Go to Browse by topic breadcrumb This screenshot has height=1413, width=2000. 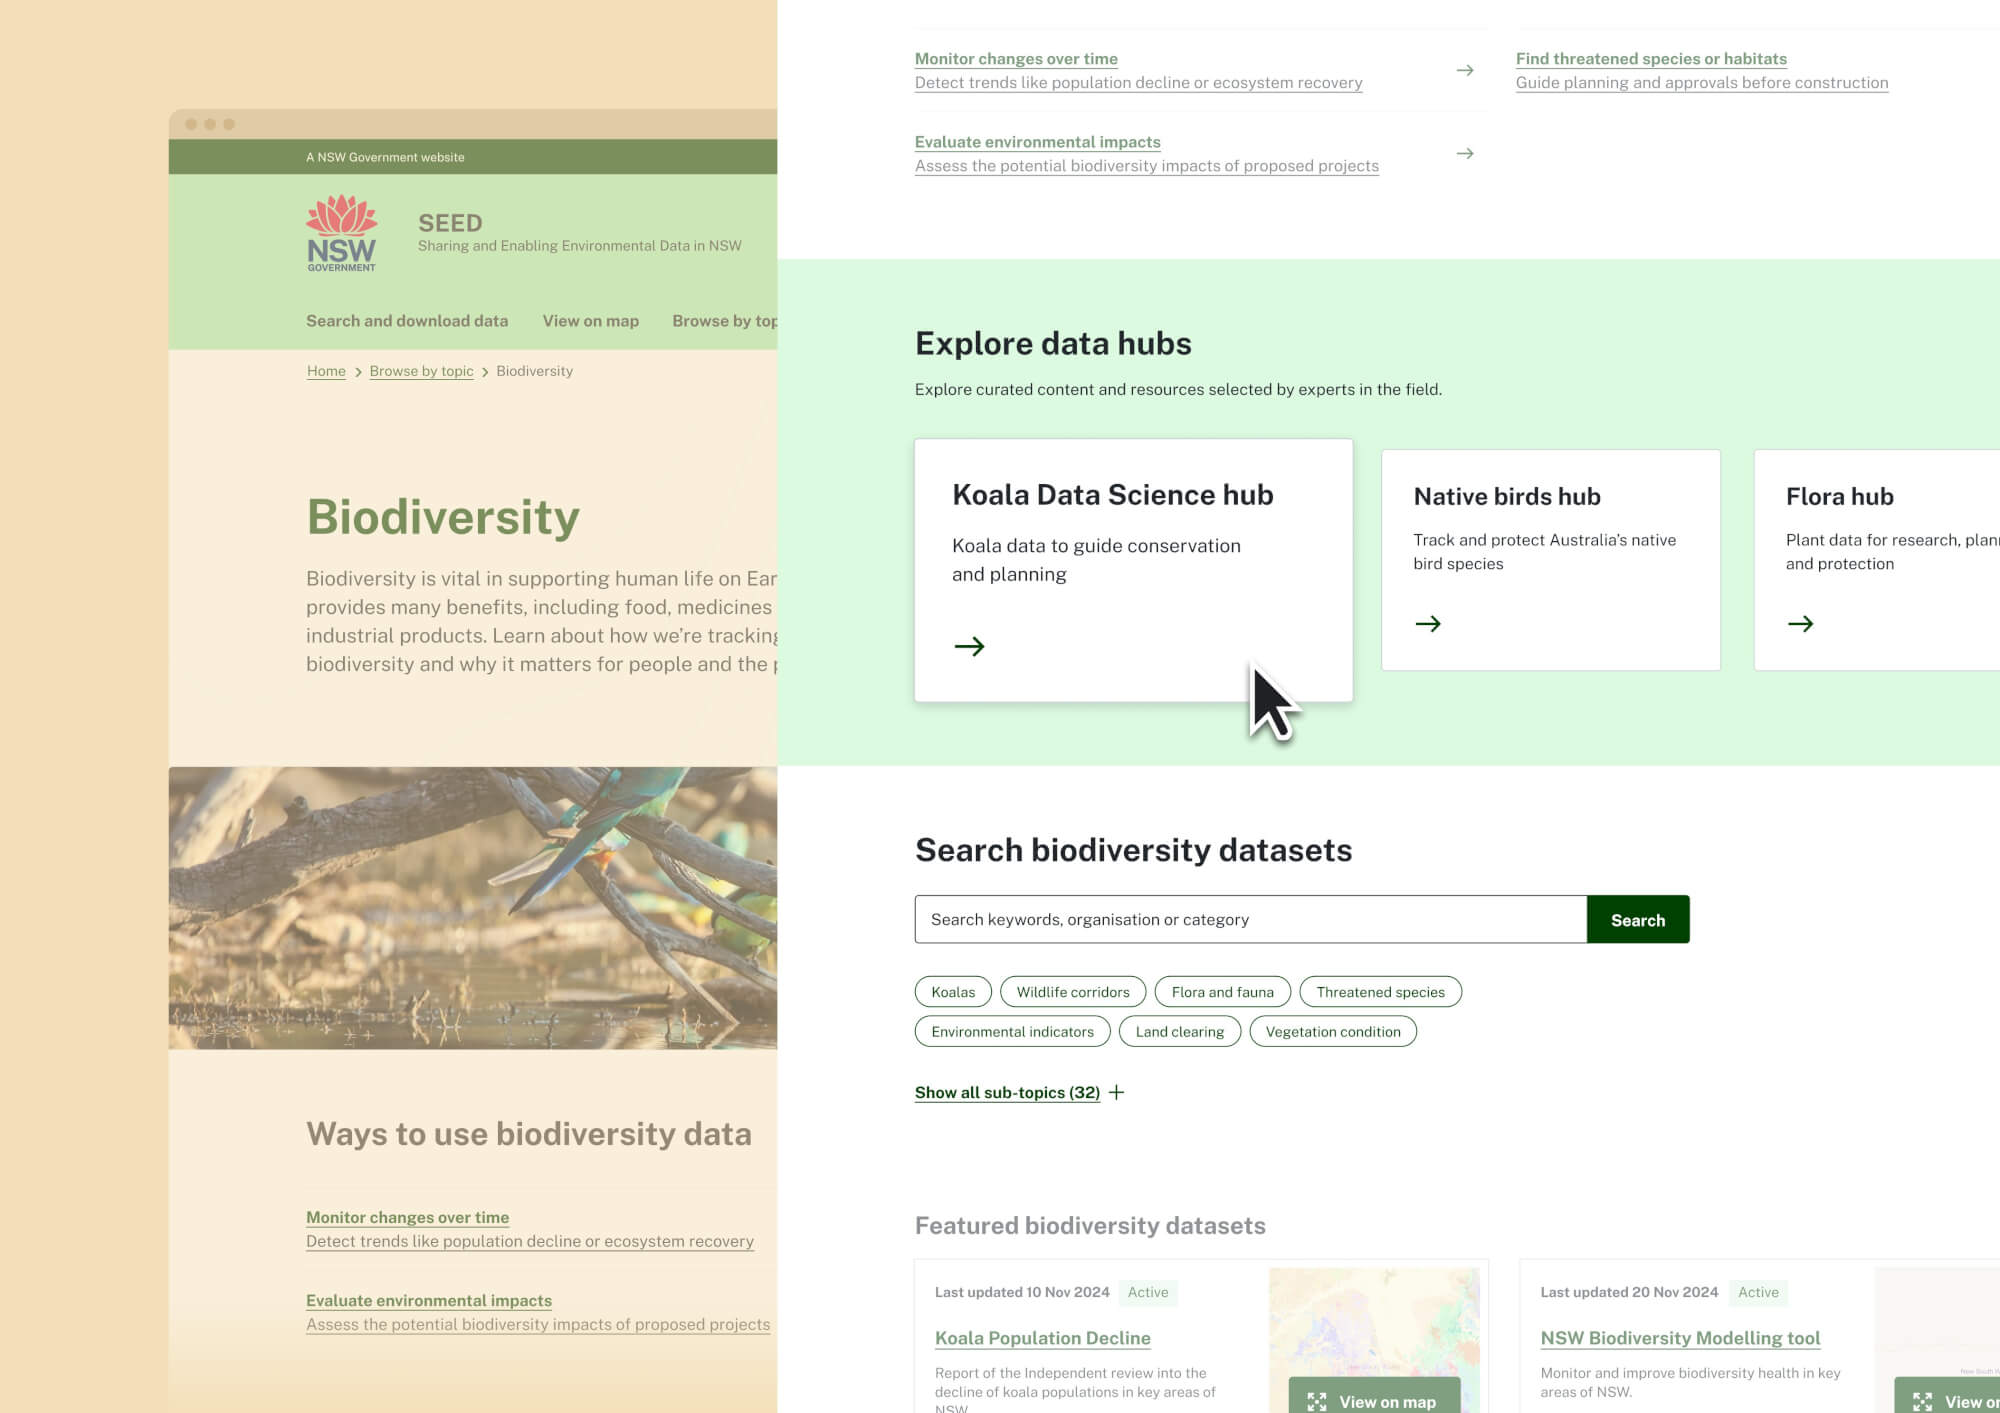tap(422, 371)
